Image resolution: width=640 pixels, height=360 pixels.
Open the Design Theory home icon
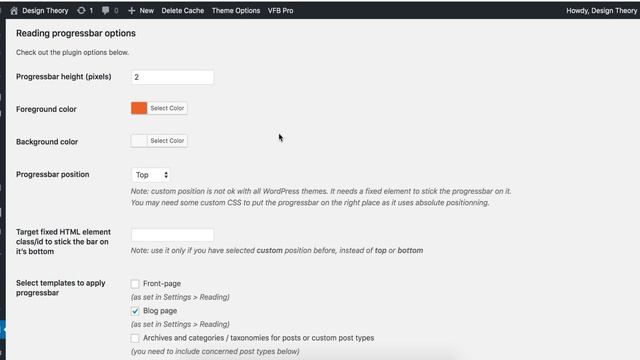[x=14, y=11]
